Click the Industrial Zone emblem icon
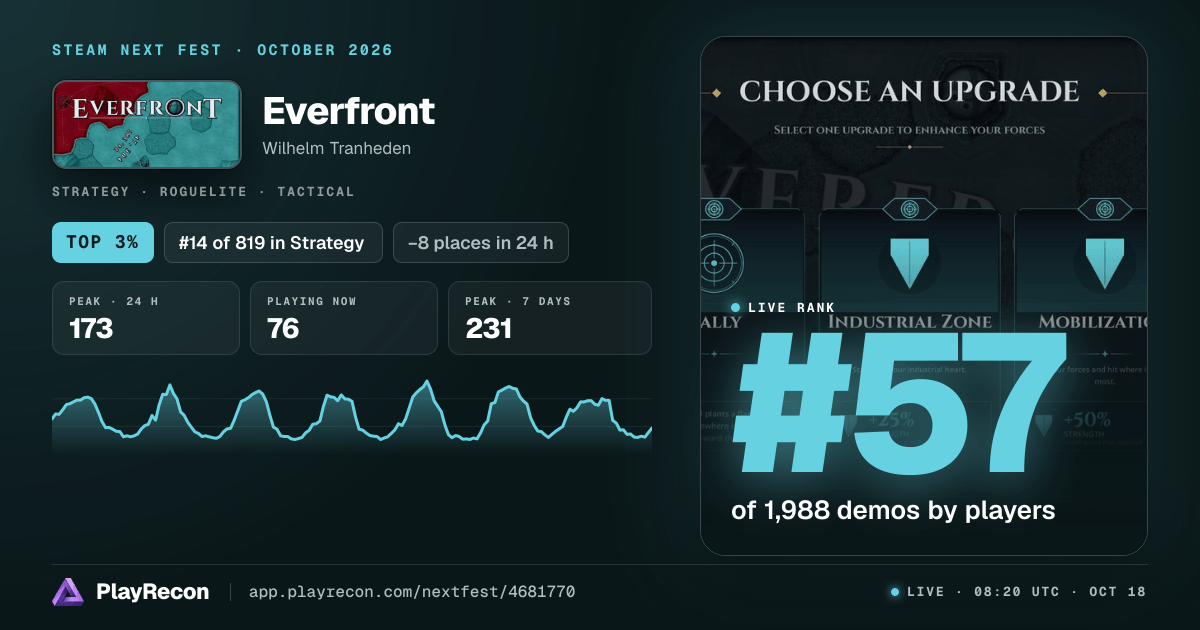The height and width of the screenshot is (630, 1200). [909, 263]
